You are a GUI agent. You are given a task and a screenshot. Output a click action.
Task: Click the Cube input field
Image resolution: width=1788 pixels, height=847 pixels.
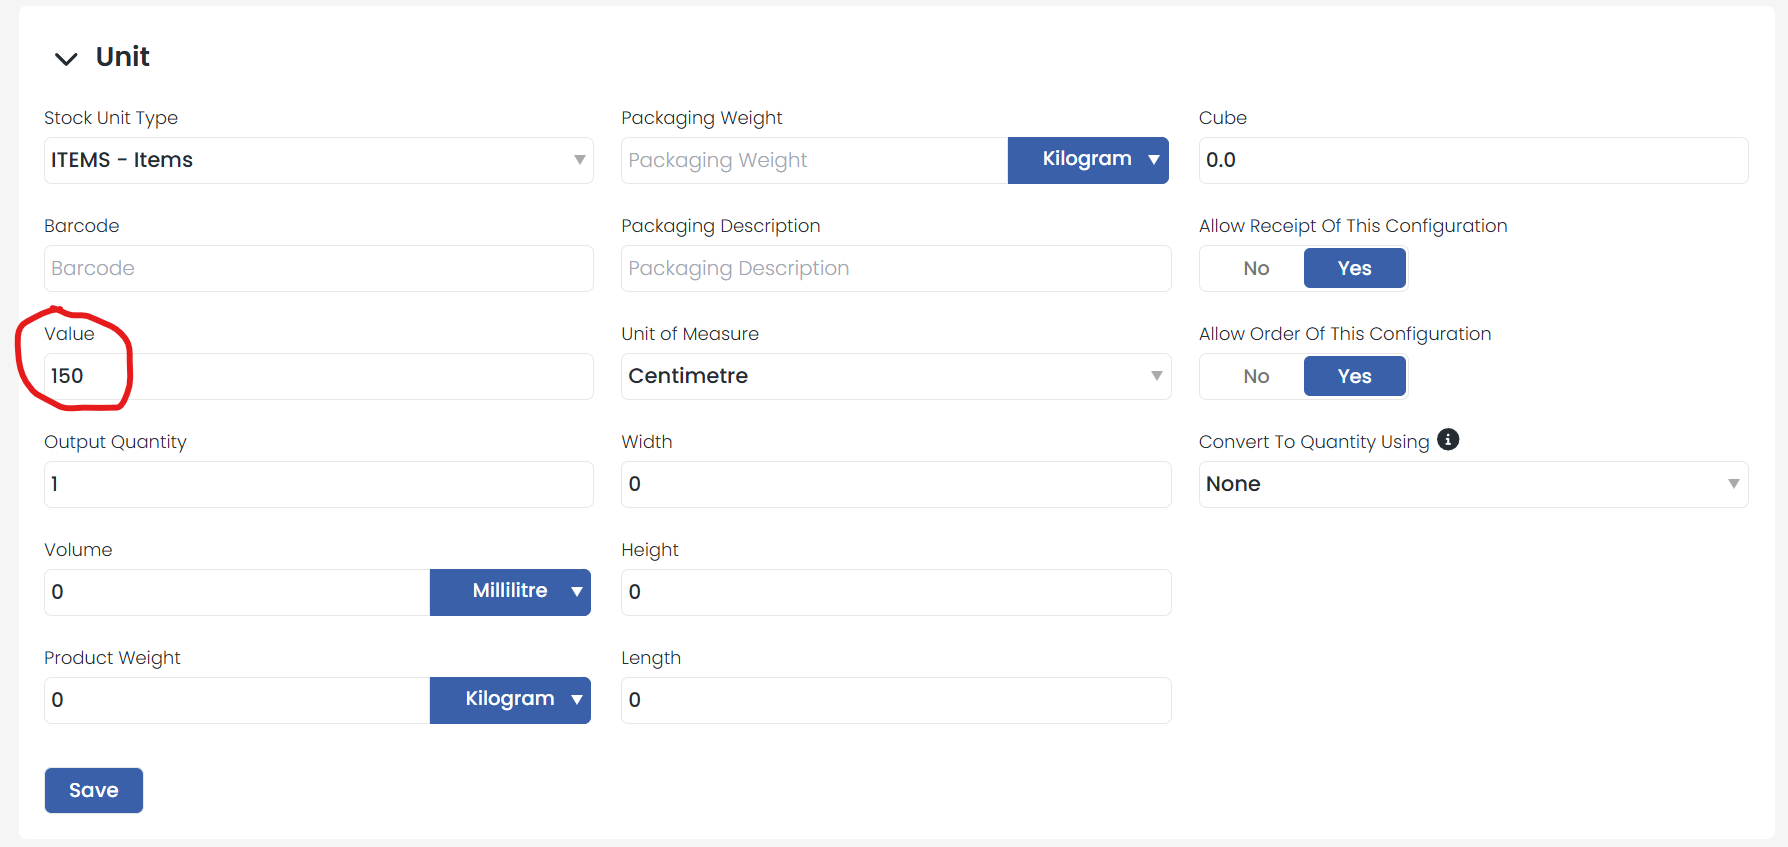(x=1472, y=160)
